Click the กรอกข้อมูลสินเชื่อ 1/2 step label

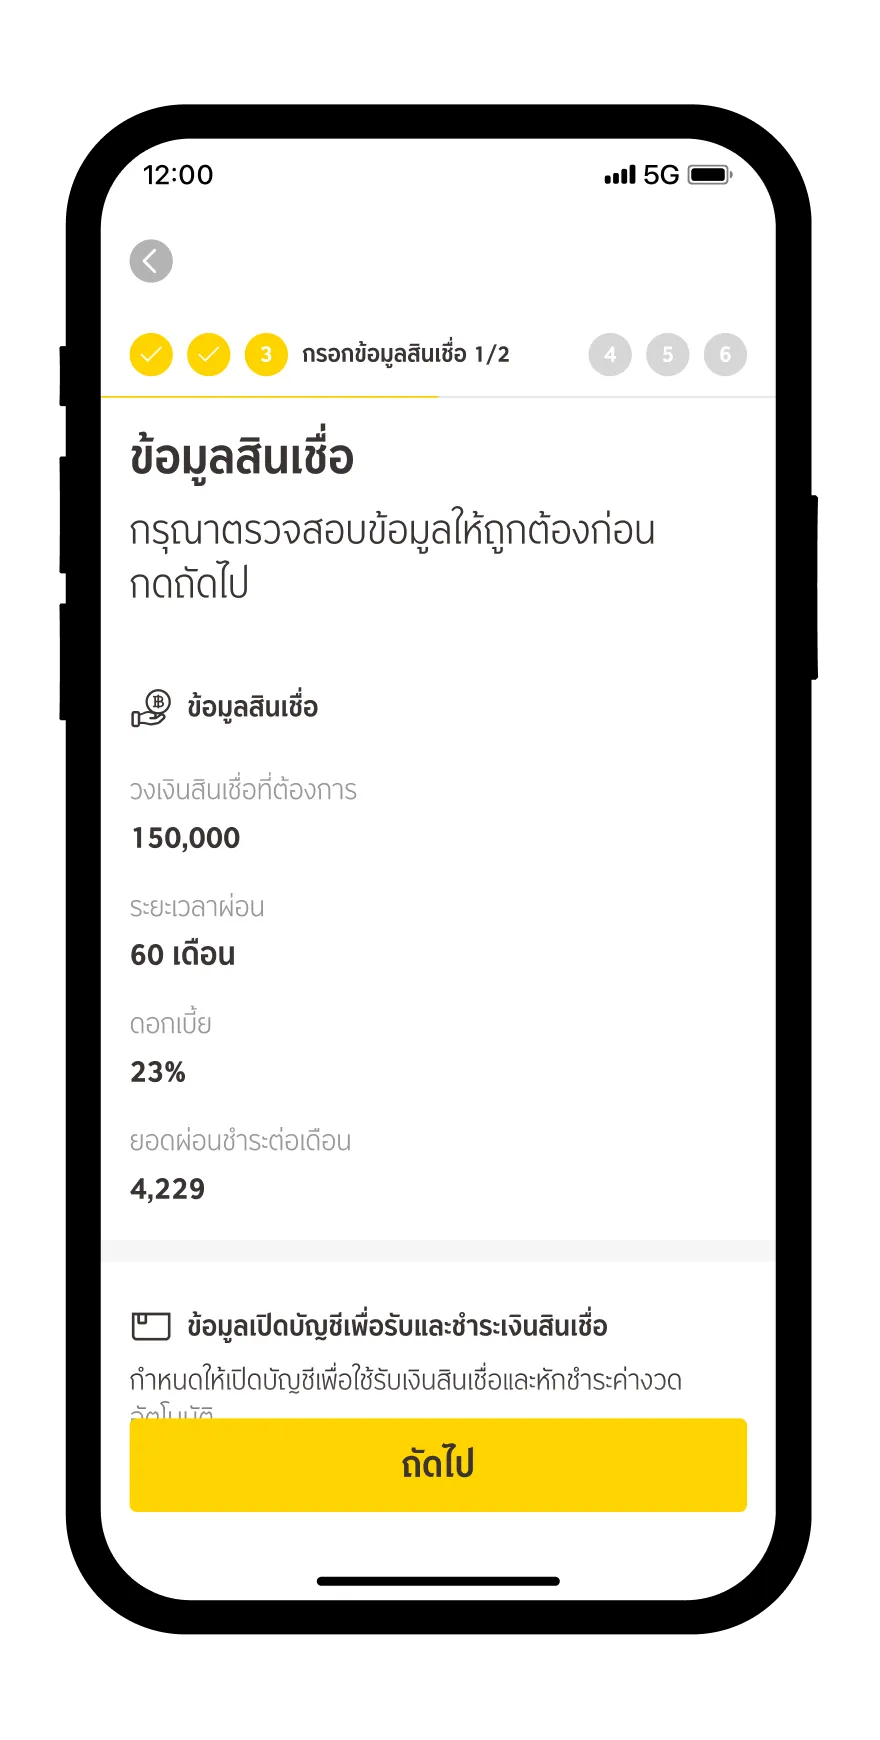click(406, 355)
